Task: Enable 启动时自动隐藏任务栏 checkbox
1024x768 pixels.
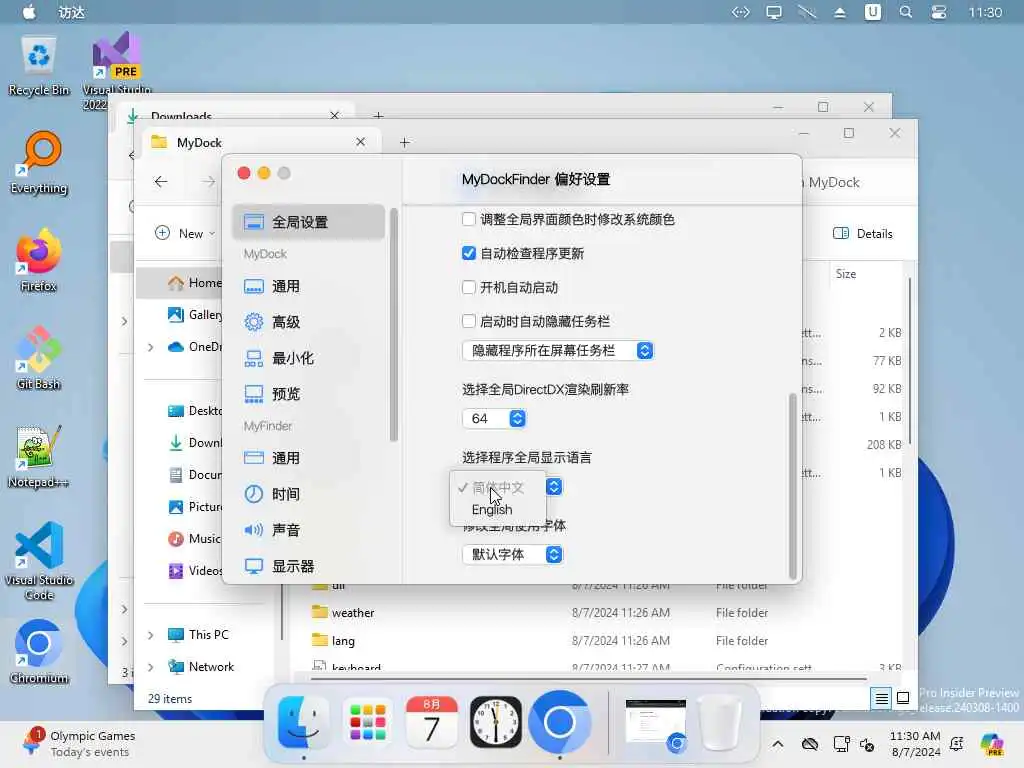Action: click(468, 321)
